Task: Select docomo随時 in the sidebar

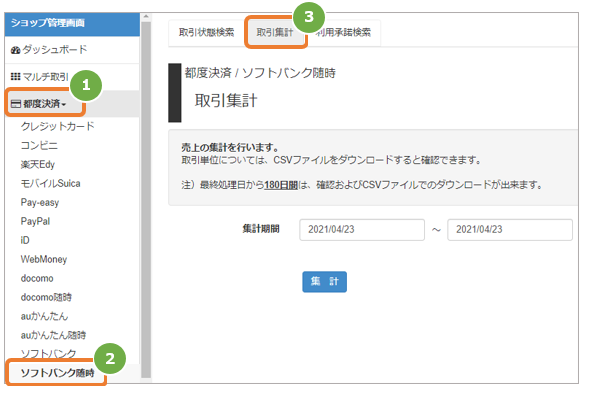Action: (x=46, y=297)
